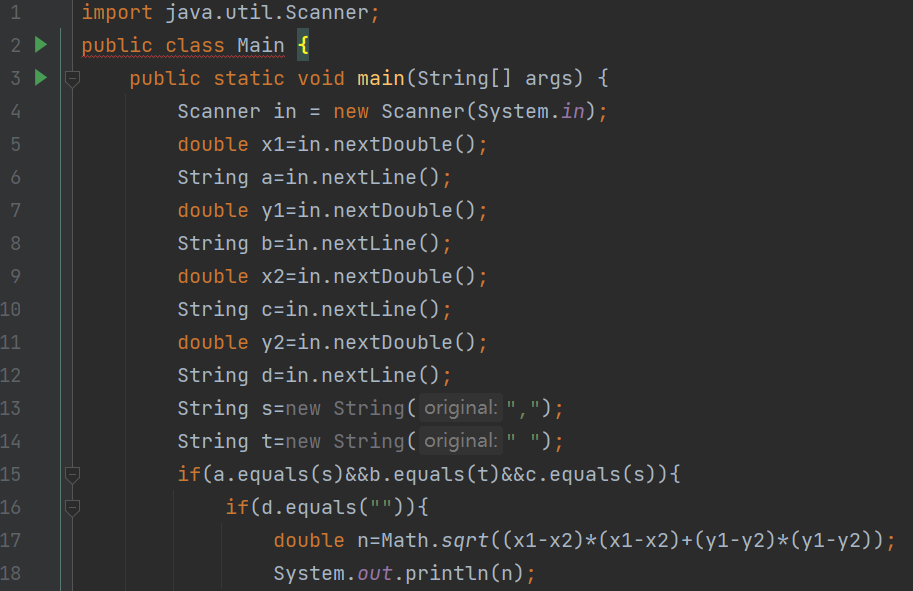Click the underlined class name Main
The height and width of the screenshot is (591, 913).
[261, 45]
